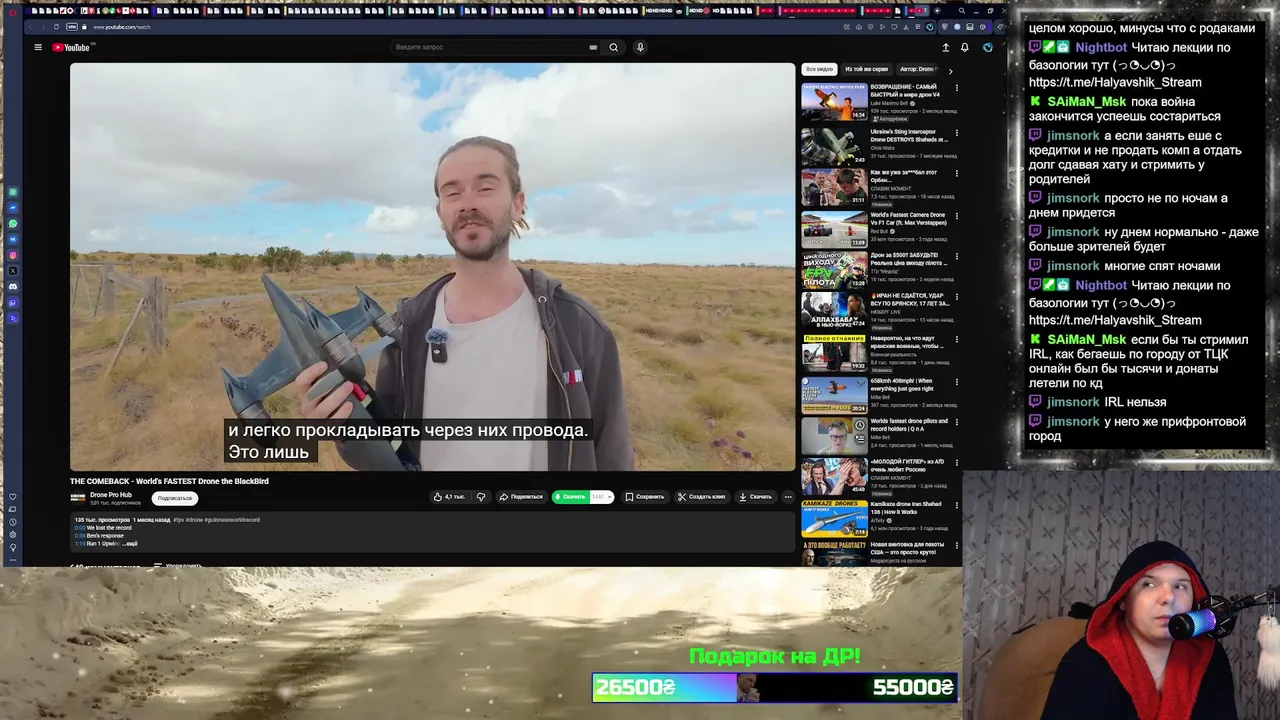Select the Из той же серии chip
Screen dimensions: 1280x720
[866, 69]
